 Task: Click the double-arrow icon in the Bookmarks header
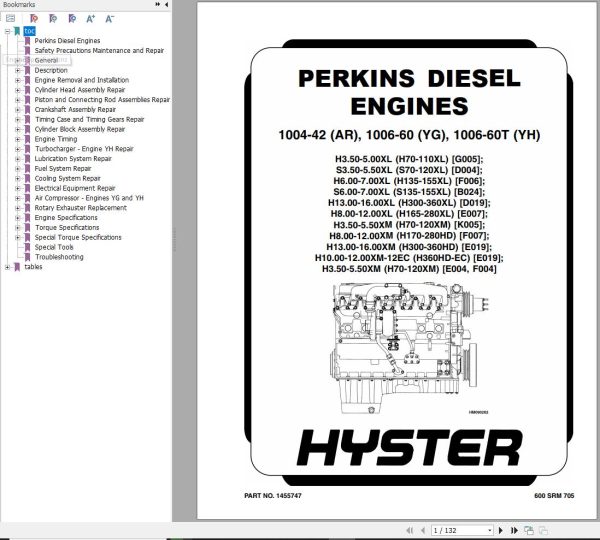(x=158, y=4)
